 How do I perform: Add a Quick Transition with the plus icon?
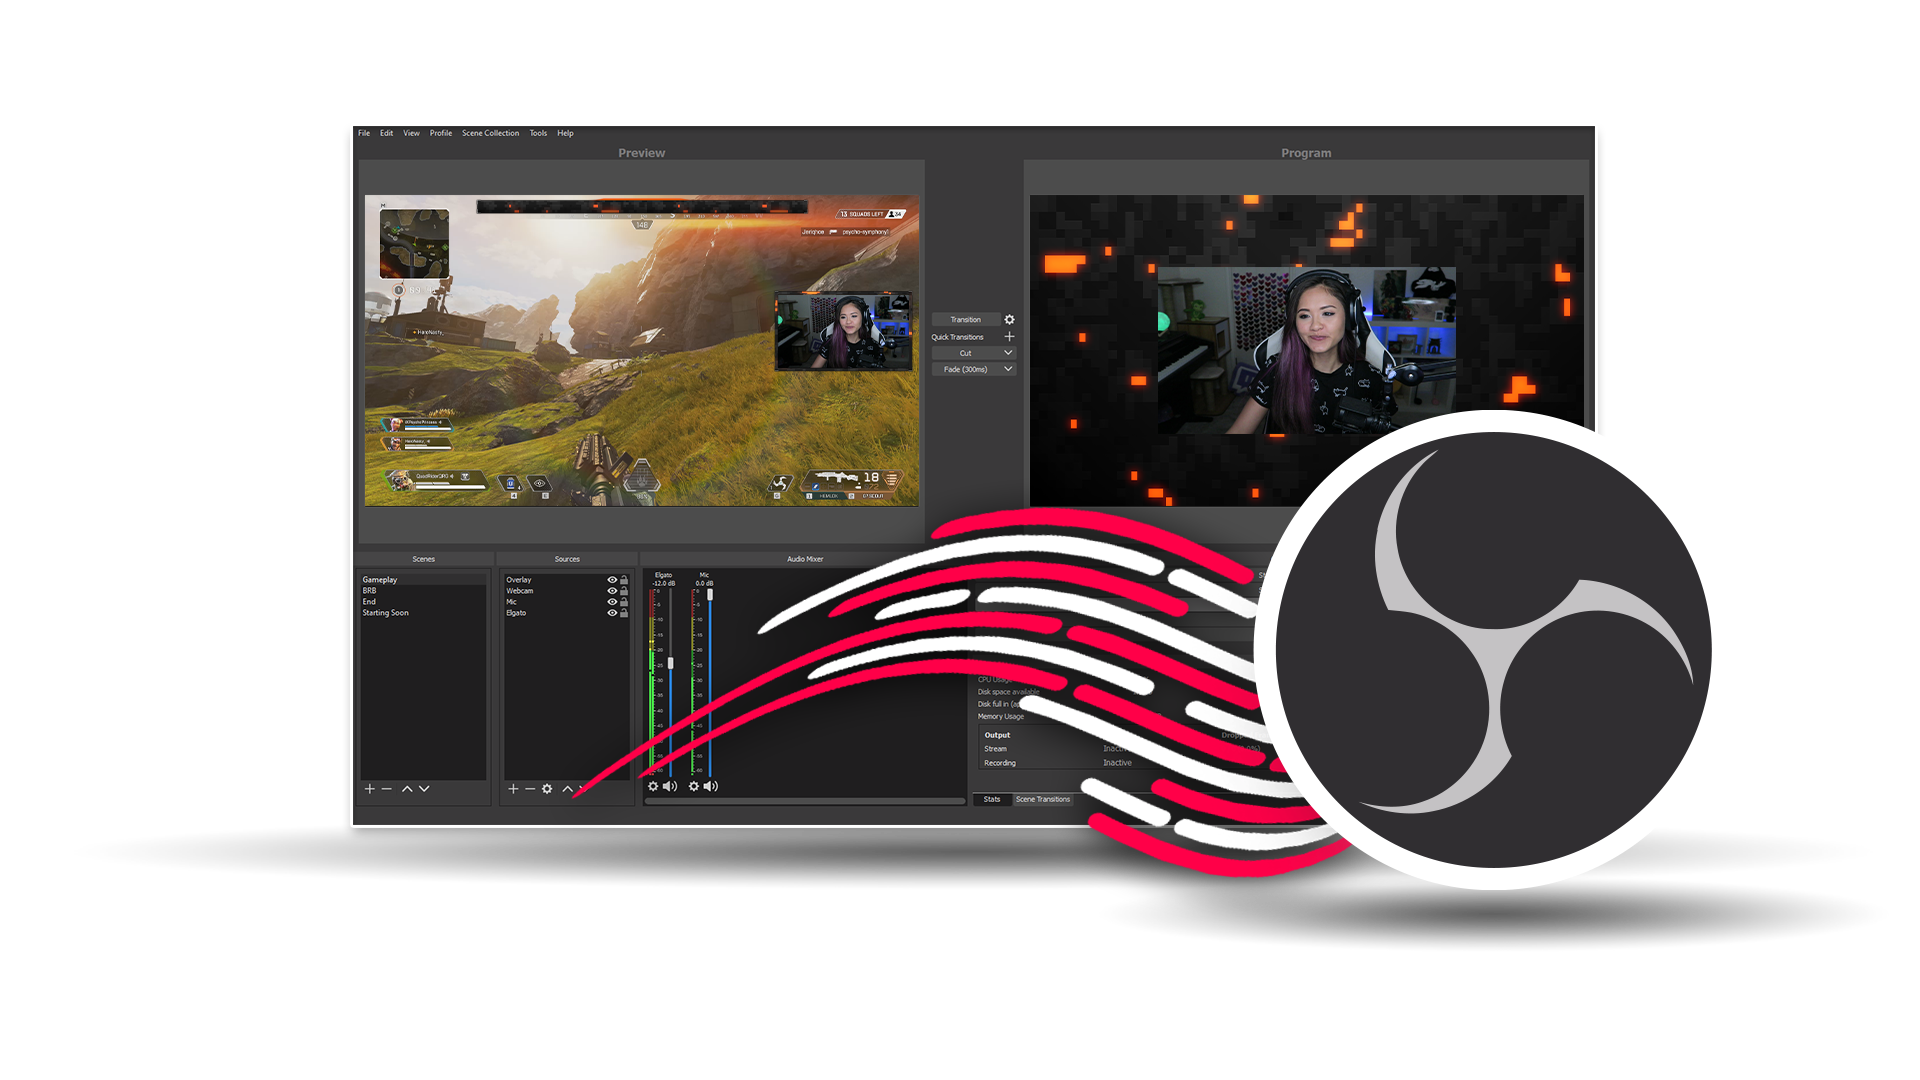[x=1009, y=337]
